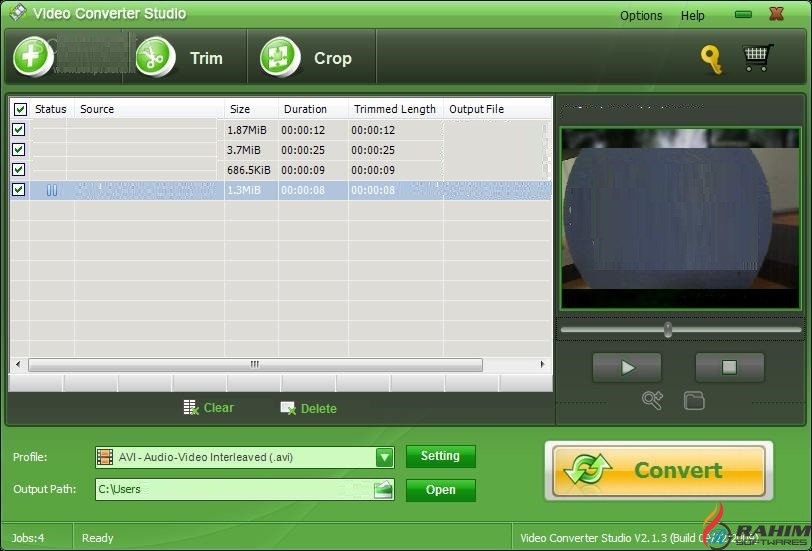The height and width of the screenshot is (551, 812).
Task: Click the snapshot zoom icon under preview
Action: click(652, 400)
